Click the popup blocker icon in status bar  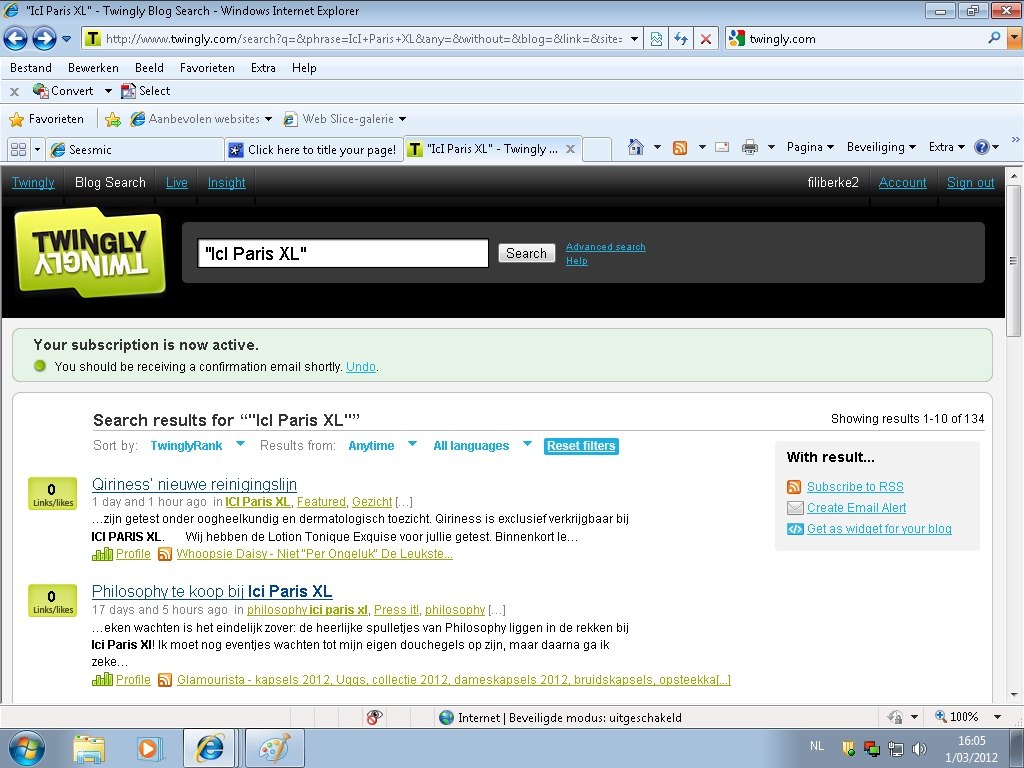pos(374,718)
